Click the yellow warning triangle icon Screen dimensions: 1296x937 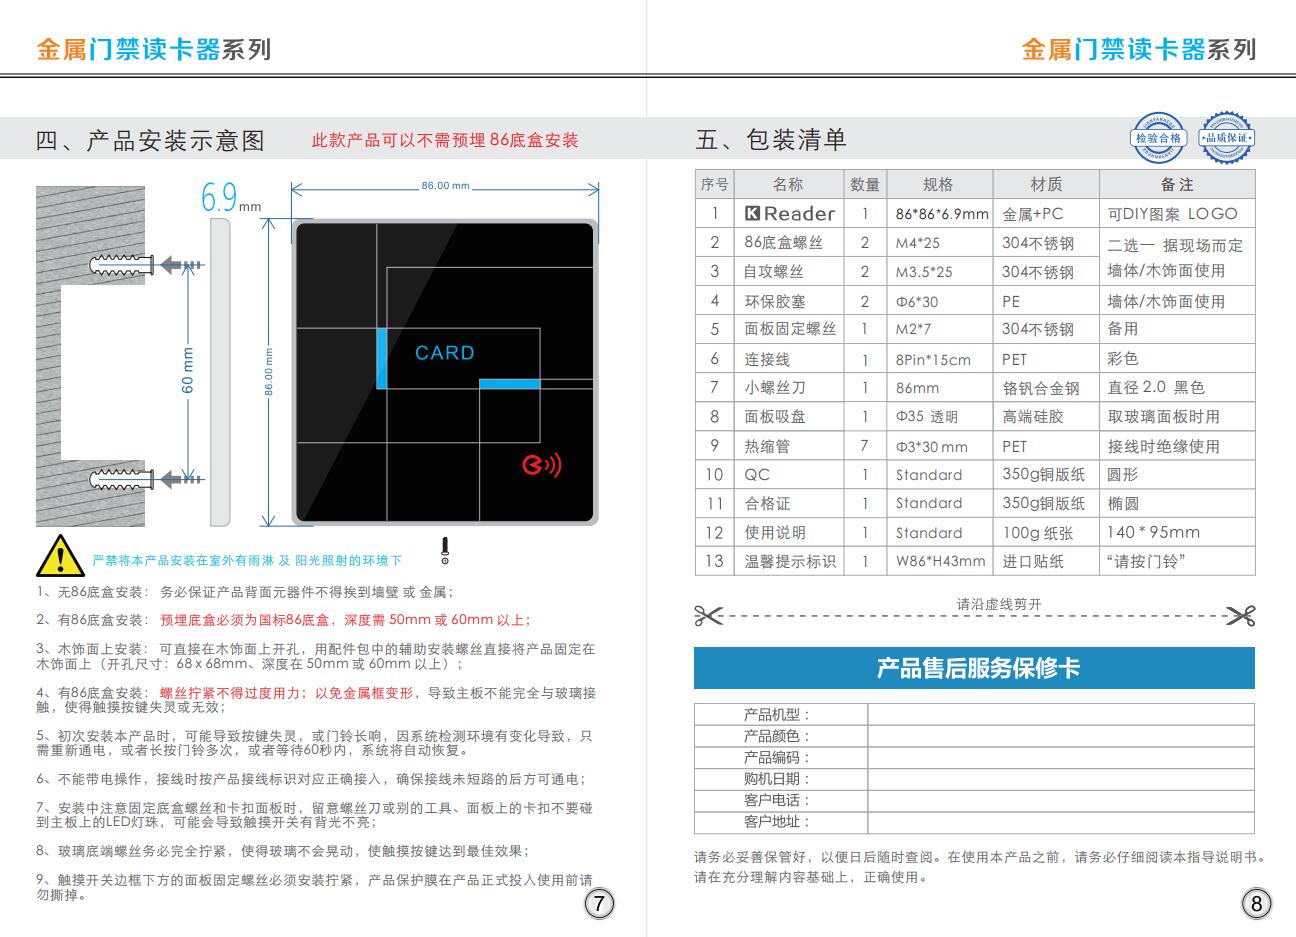pos(60,556)
